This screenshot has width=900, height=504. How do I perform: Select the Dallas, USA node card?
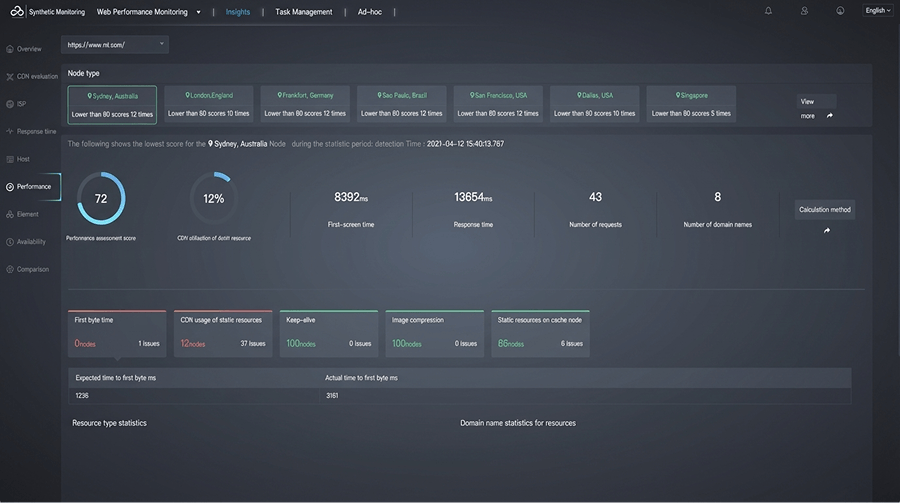click(594, 104)
